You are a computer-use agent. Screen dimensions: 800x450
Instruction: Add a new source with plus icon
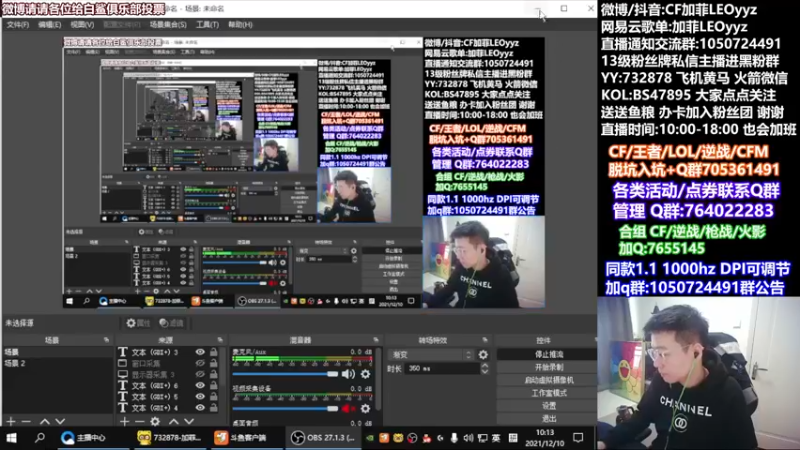coord(124,421)
